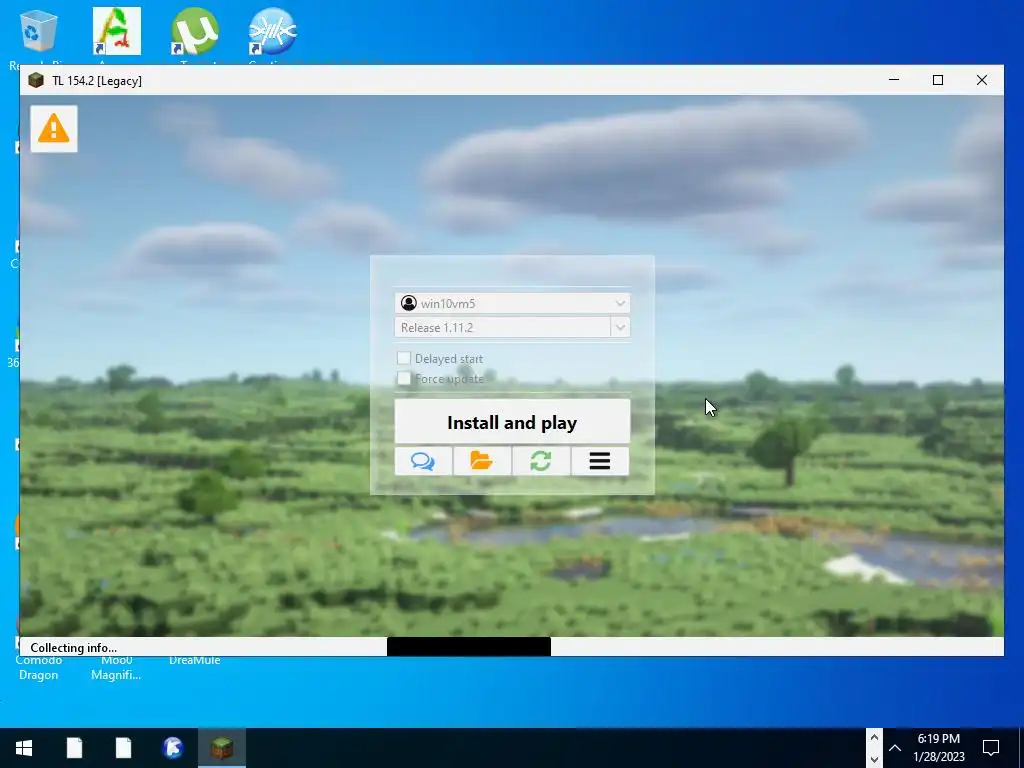The height and width of the screenshot is (768, 1024).
Task: Select the DreaMule desktop label
Action: coord(195,660)
